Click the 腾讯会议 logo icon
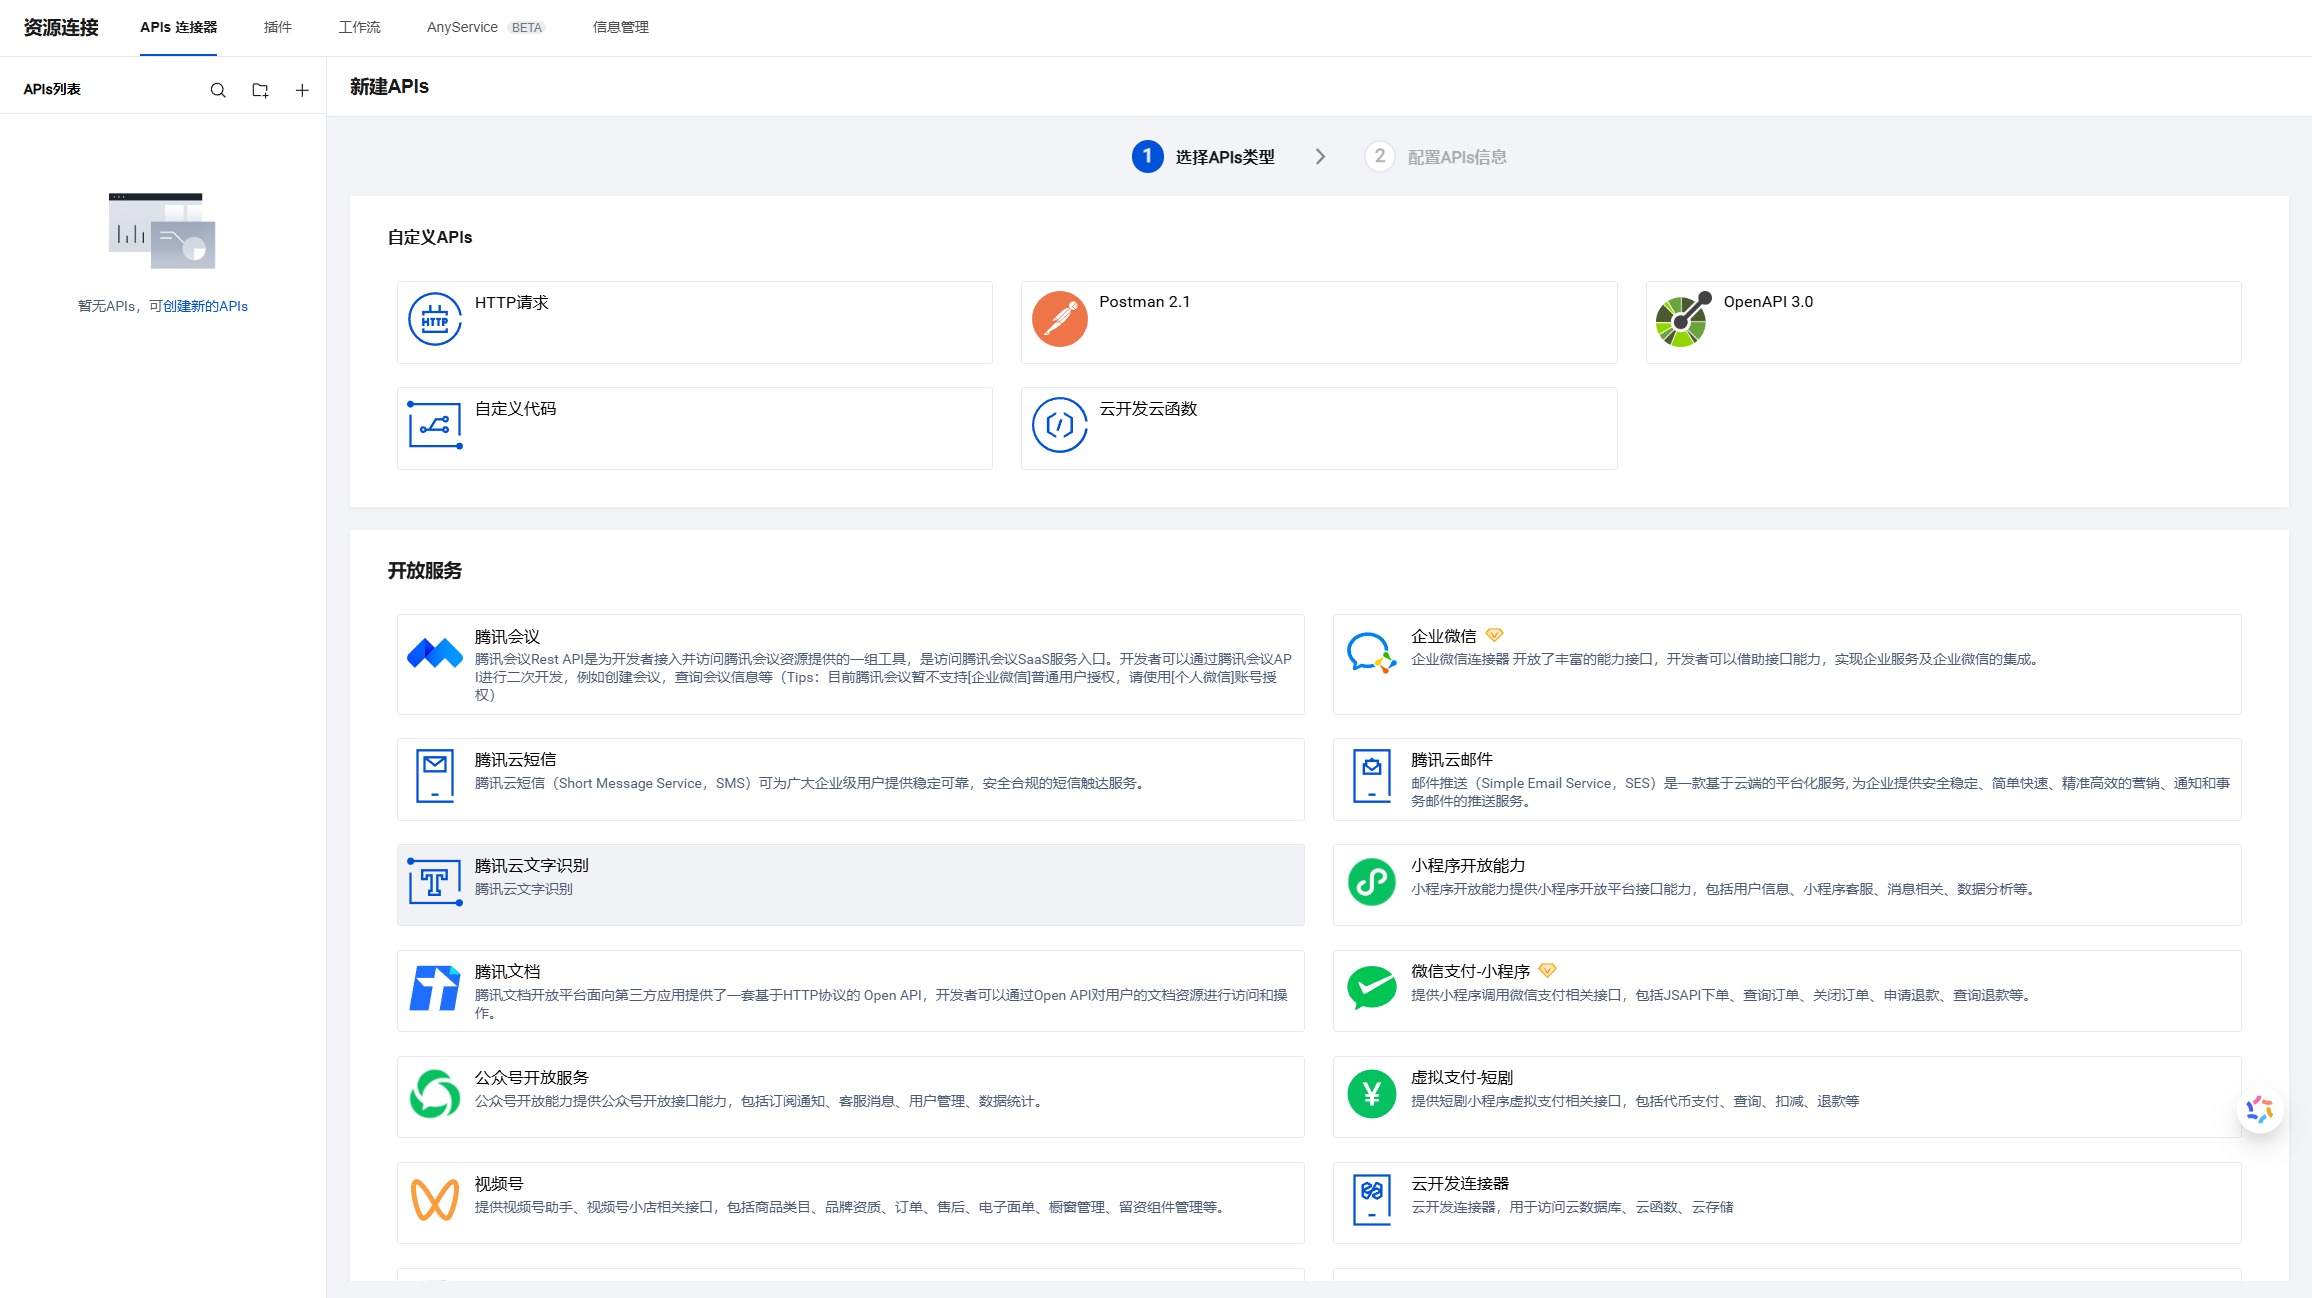 click(435, 653)
